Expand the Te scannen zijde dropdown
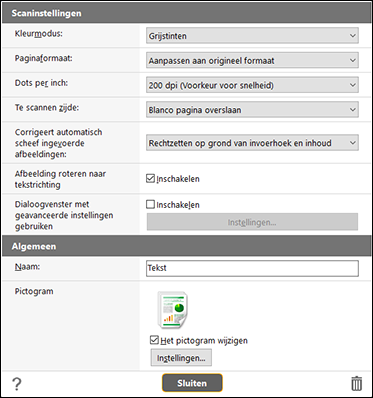Image resolution: width=373 pixels, height=398 pixels. (252, 110)
